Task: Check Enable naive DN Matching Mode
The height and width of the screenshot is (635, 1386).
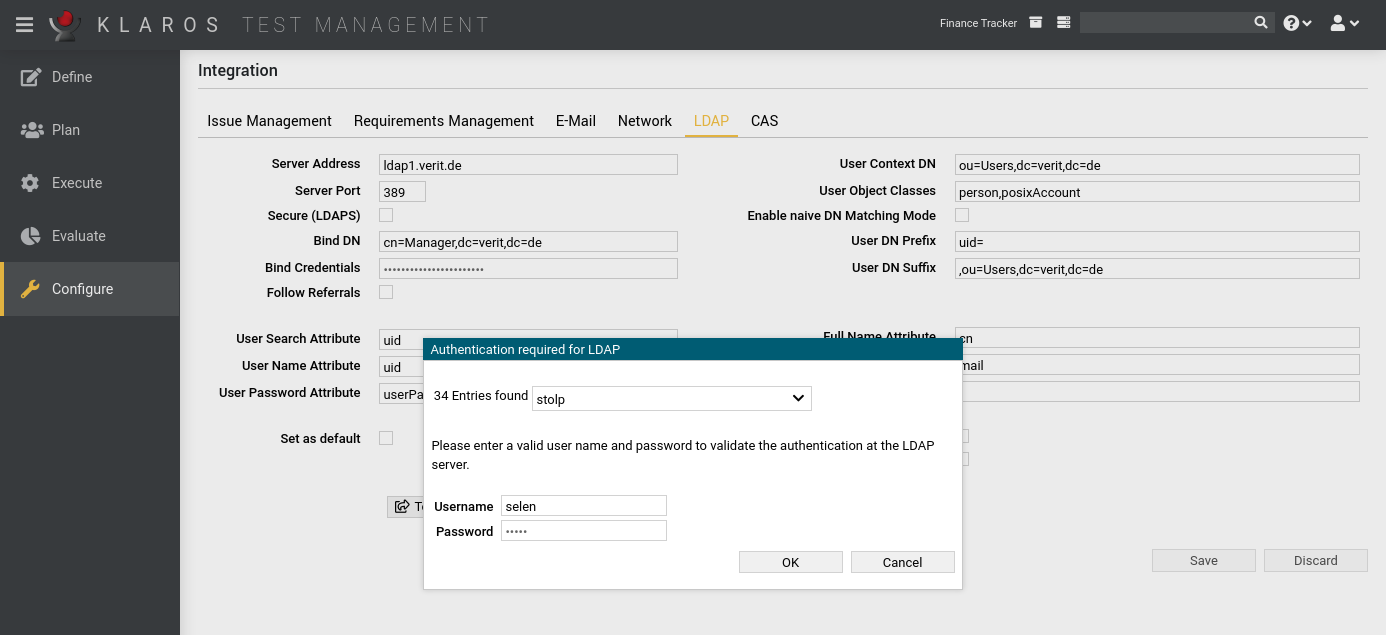Action: pos(962,215)
